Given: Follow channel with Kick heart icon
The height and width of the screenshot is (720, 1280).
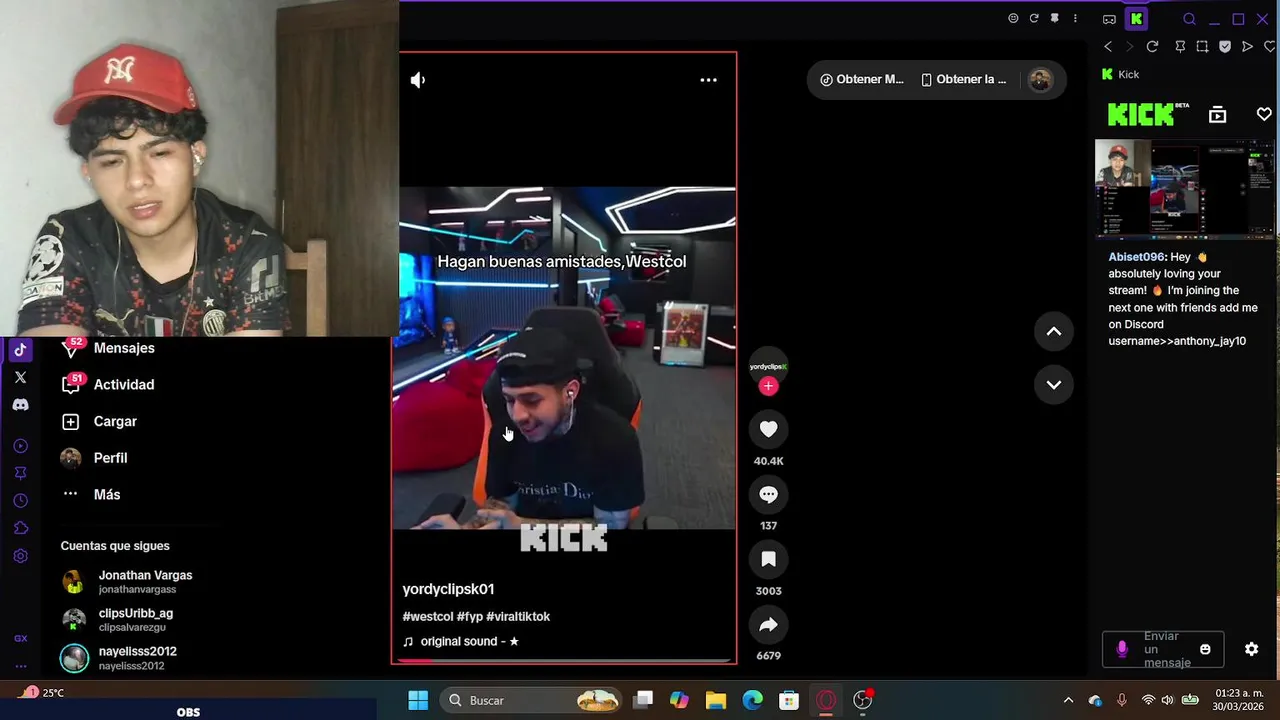Looking at the screenshot, I should pos(1264,115).
